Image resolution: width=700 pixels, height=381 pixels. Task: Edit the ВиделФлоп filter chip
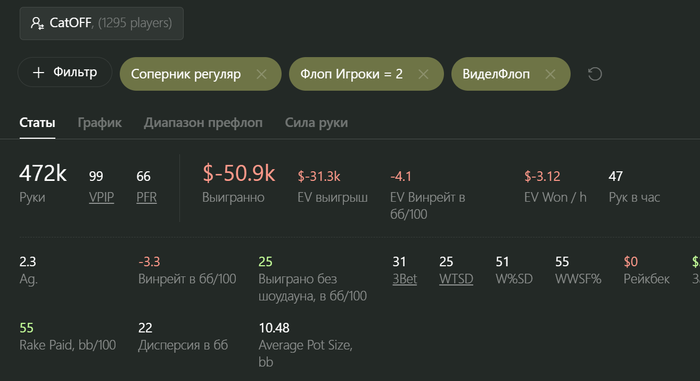pyautogui.click(x=496, y=74)
